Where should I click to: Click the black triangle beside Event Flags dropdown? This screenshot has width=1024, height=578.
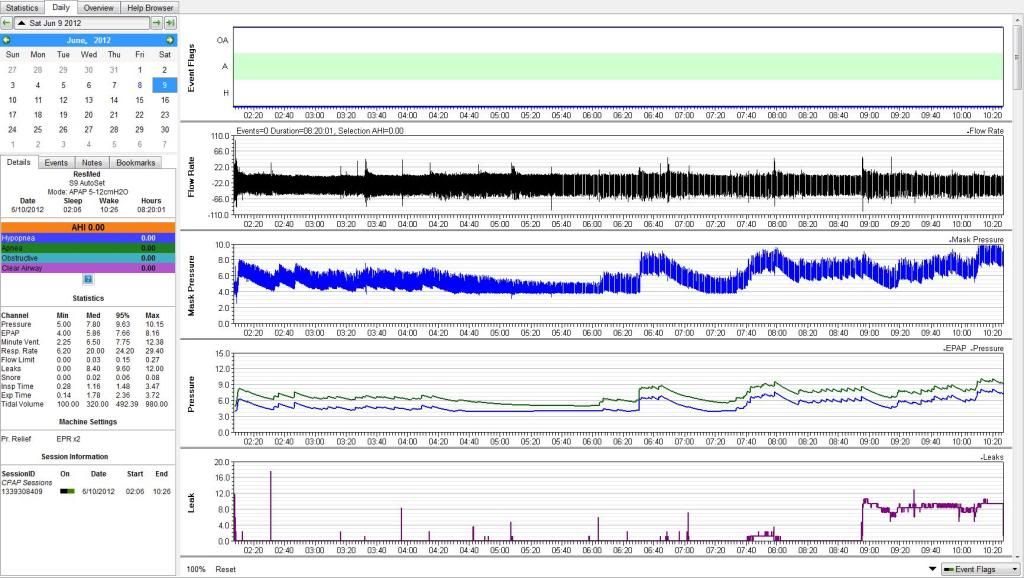click(933, 568)
